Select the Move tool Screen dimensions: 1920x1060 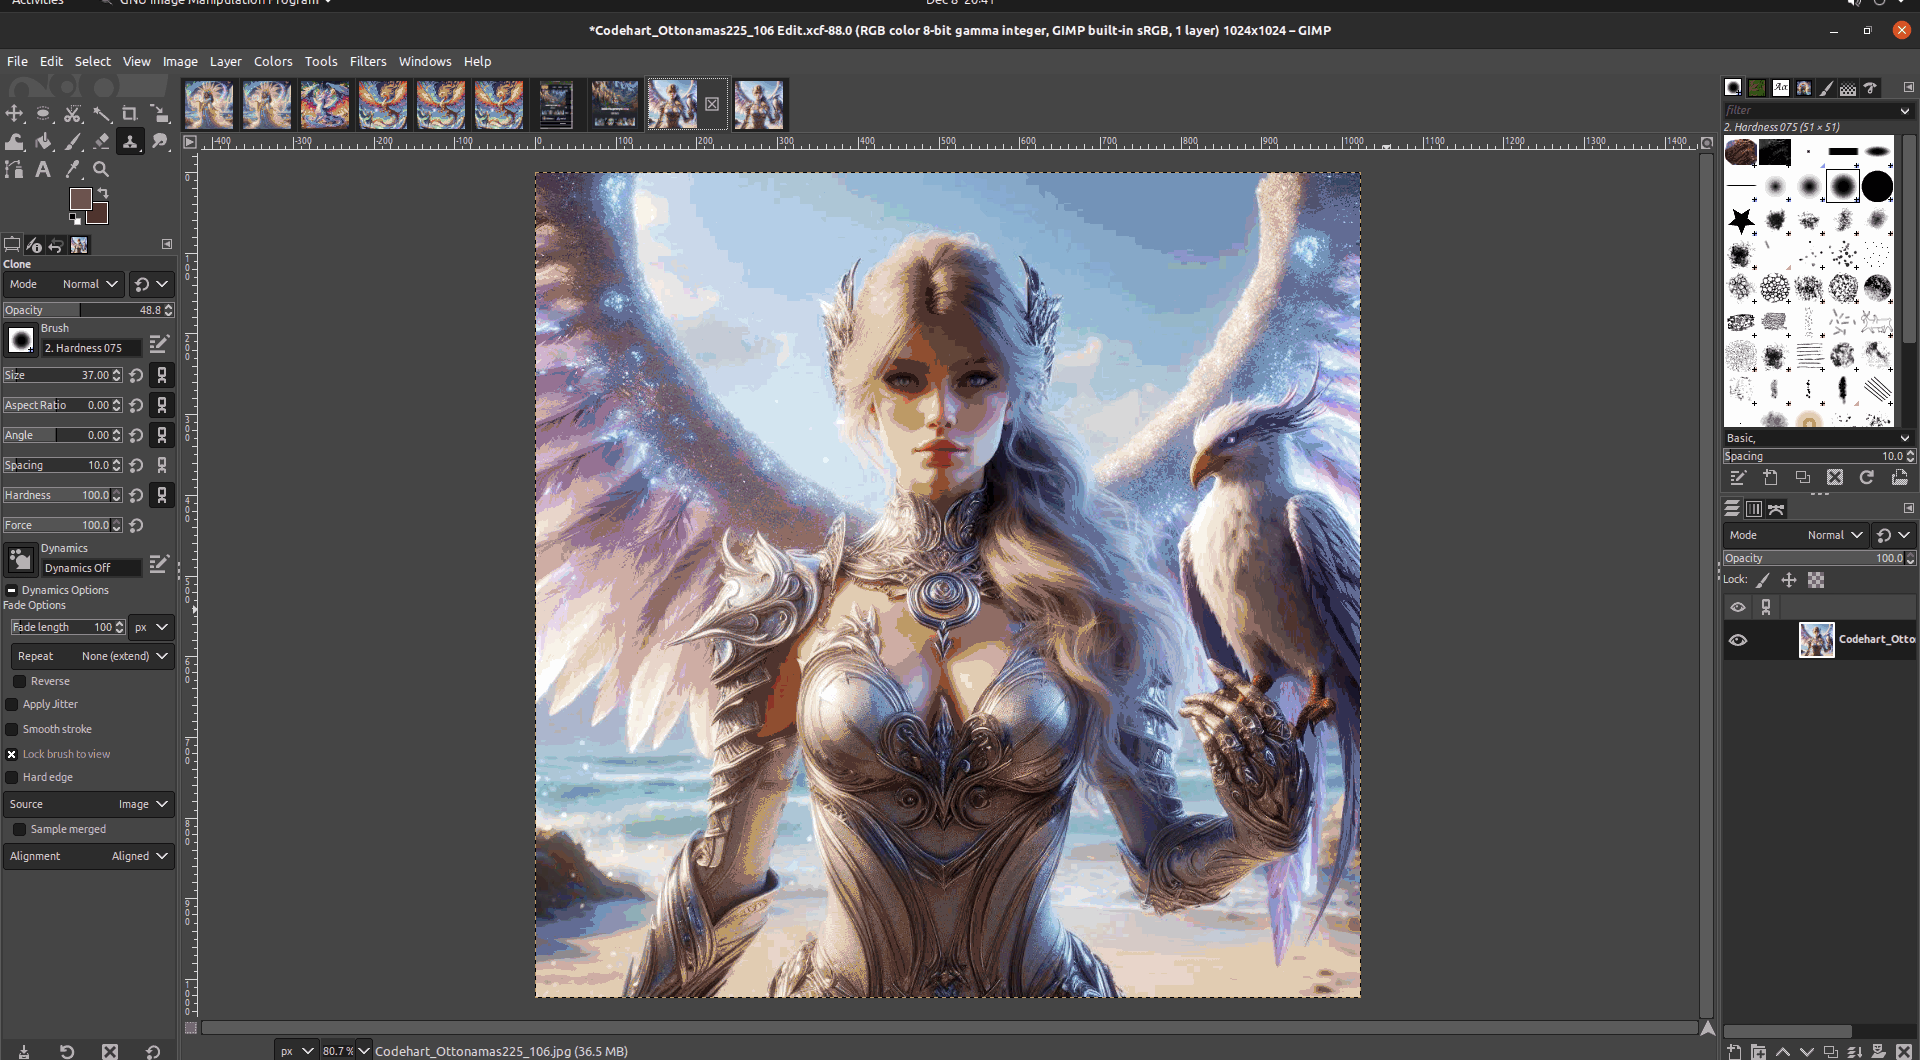pyautogui.click(x=15, y=114)
